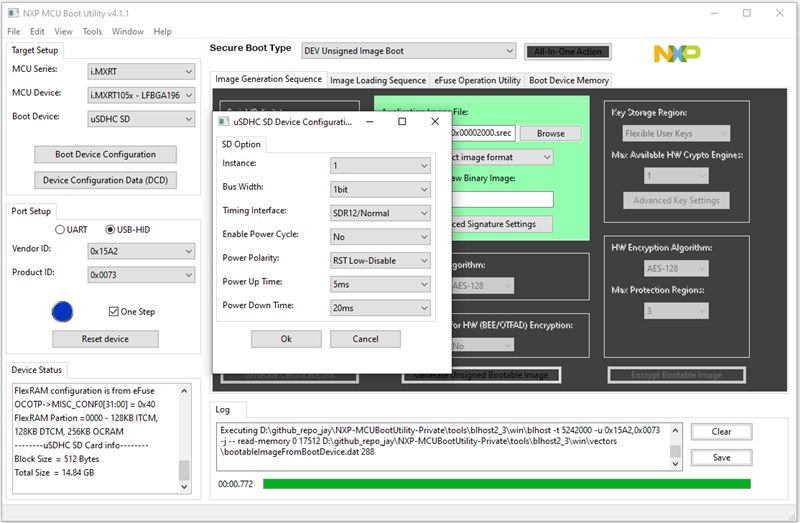Click Encrypt Bootable Image button
Screen dimensions: 800x523
tap(677, 375)
